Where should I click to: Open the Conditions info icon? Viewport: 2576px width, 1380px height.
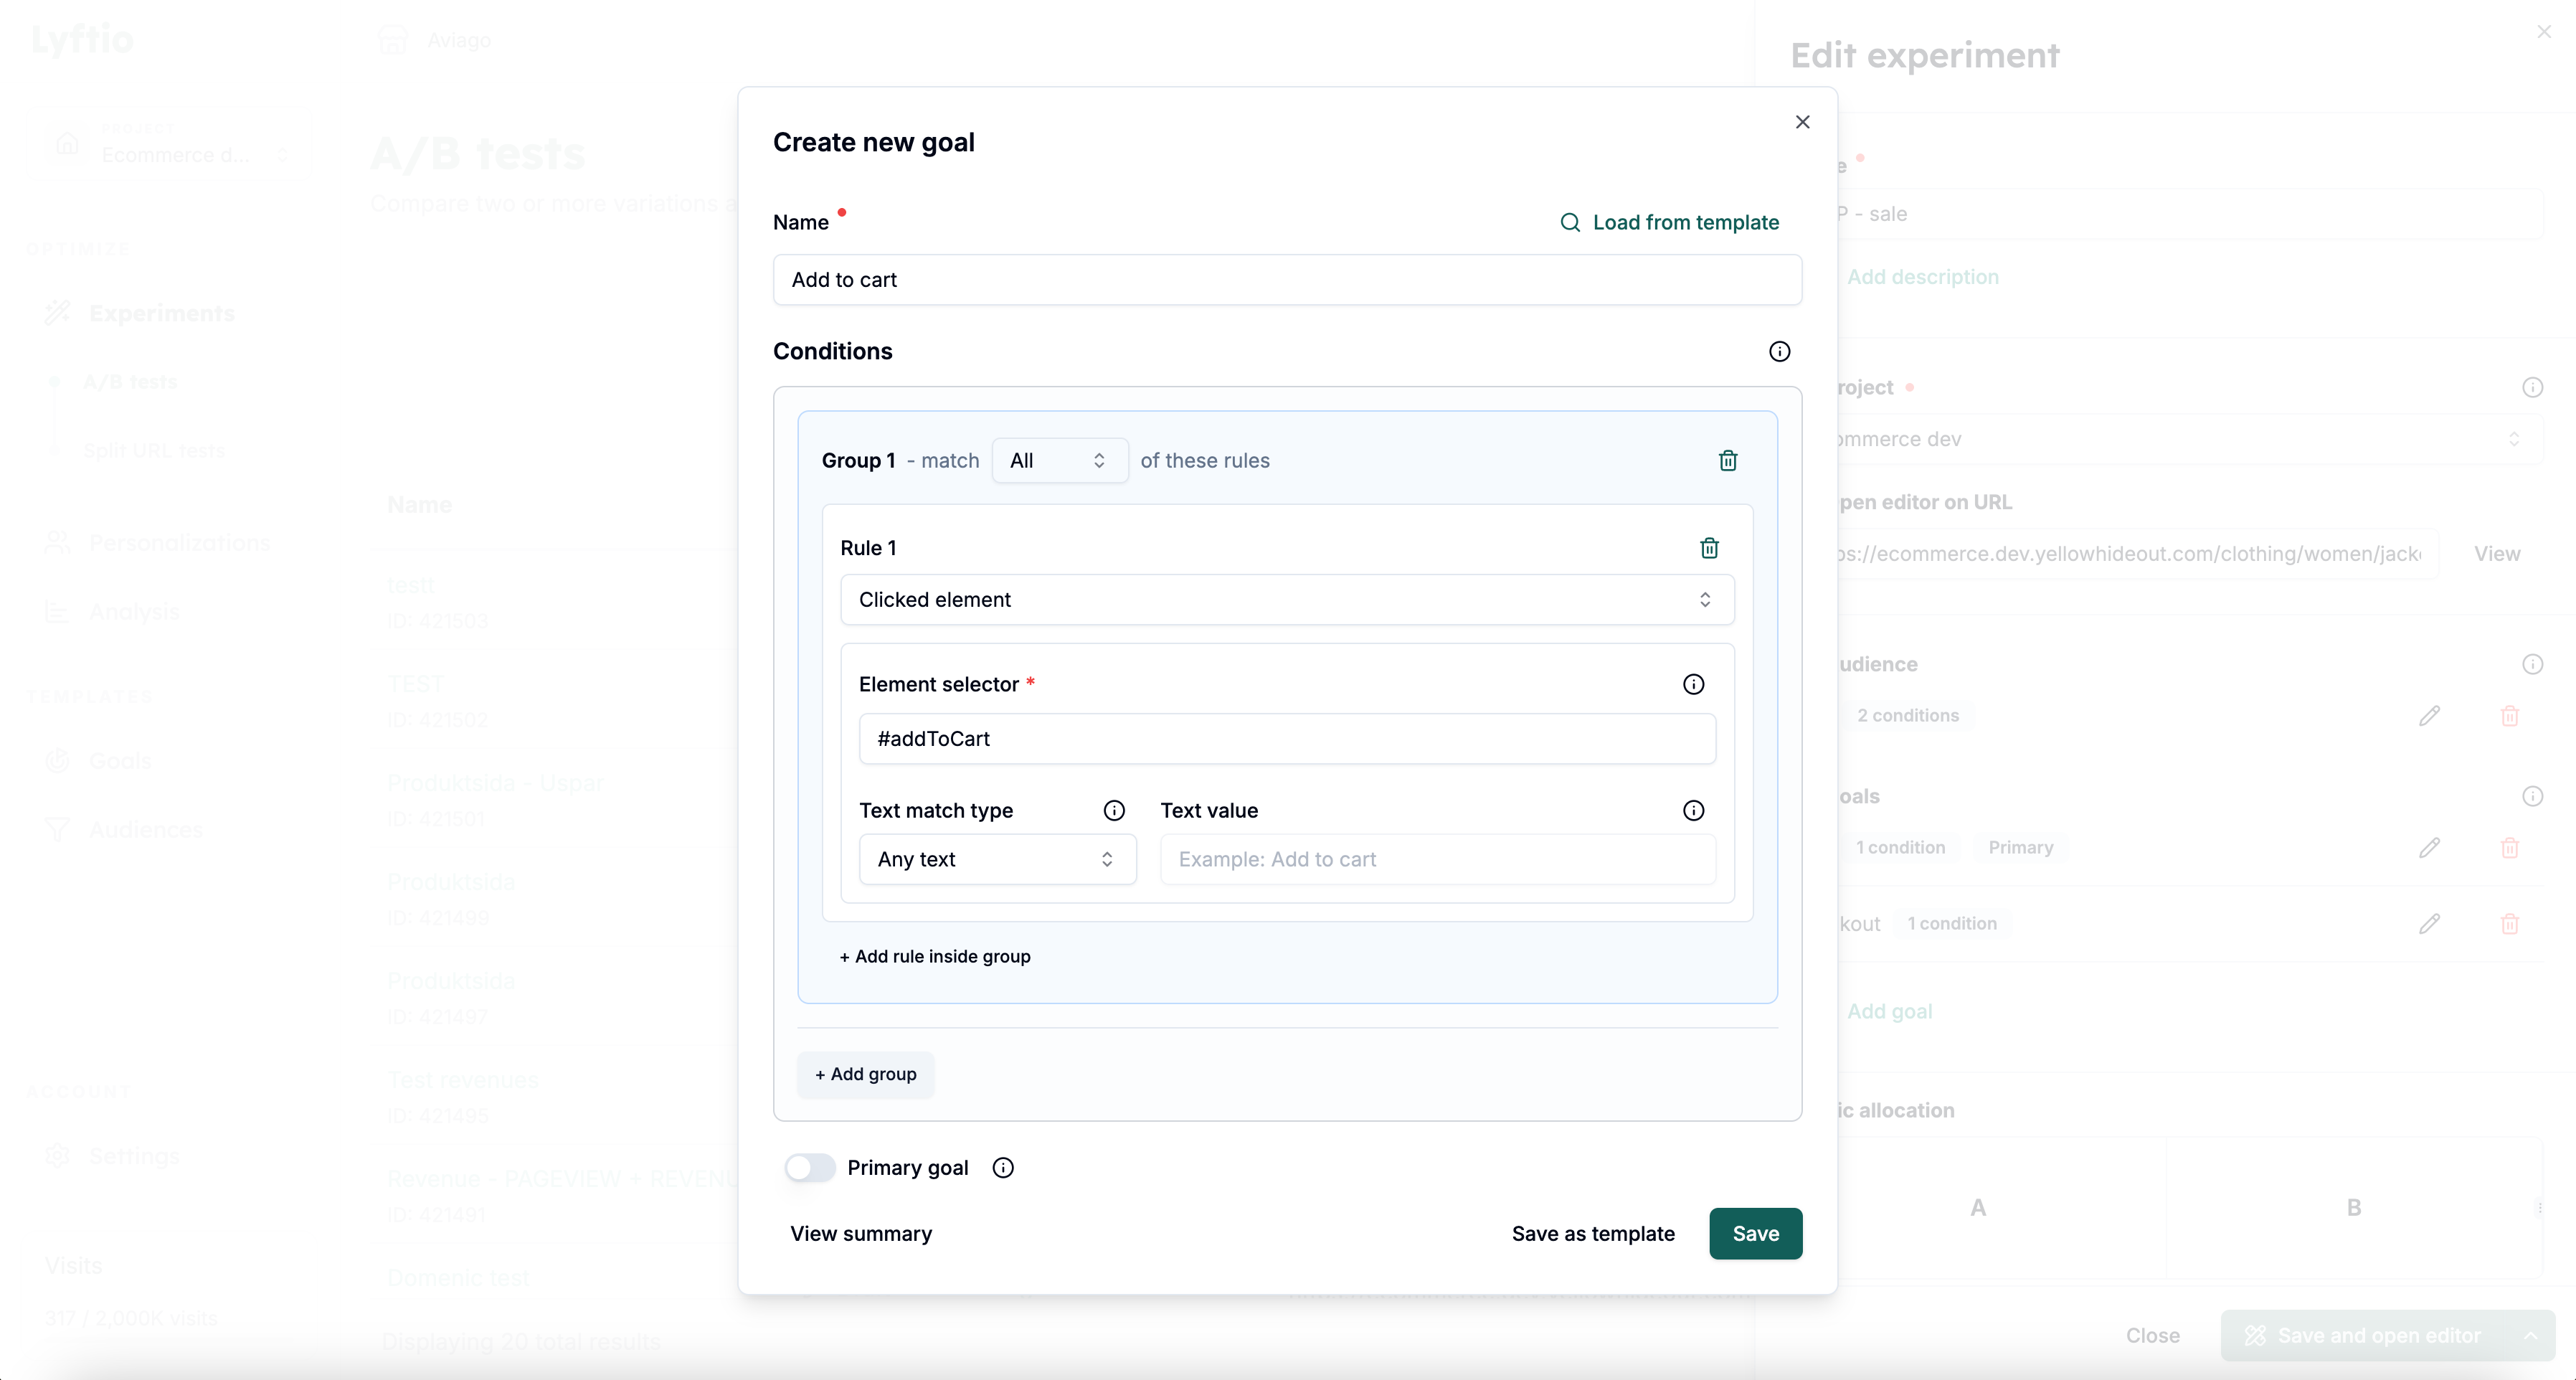pyautogui.click(x=1779, y=352)
